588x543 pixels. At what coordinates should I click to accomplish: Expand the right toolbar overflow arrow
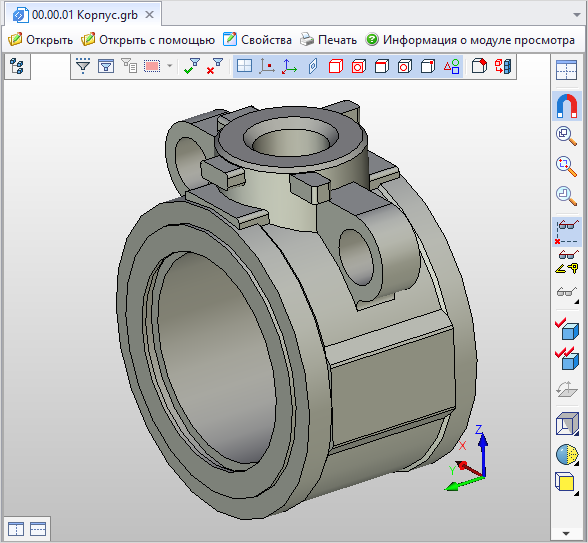(x=566, y=533)
